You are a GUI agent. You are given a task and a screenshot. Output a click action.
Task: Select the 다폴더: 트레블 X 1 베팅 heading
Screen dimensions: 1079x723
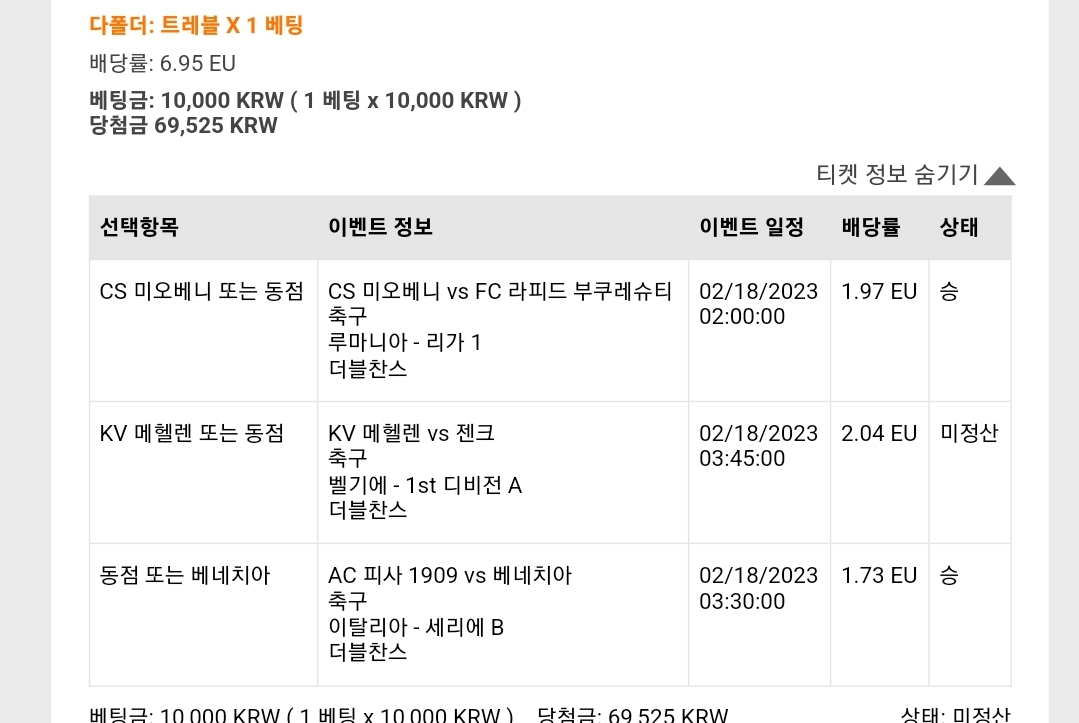(196, 25)
